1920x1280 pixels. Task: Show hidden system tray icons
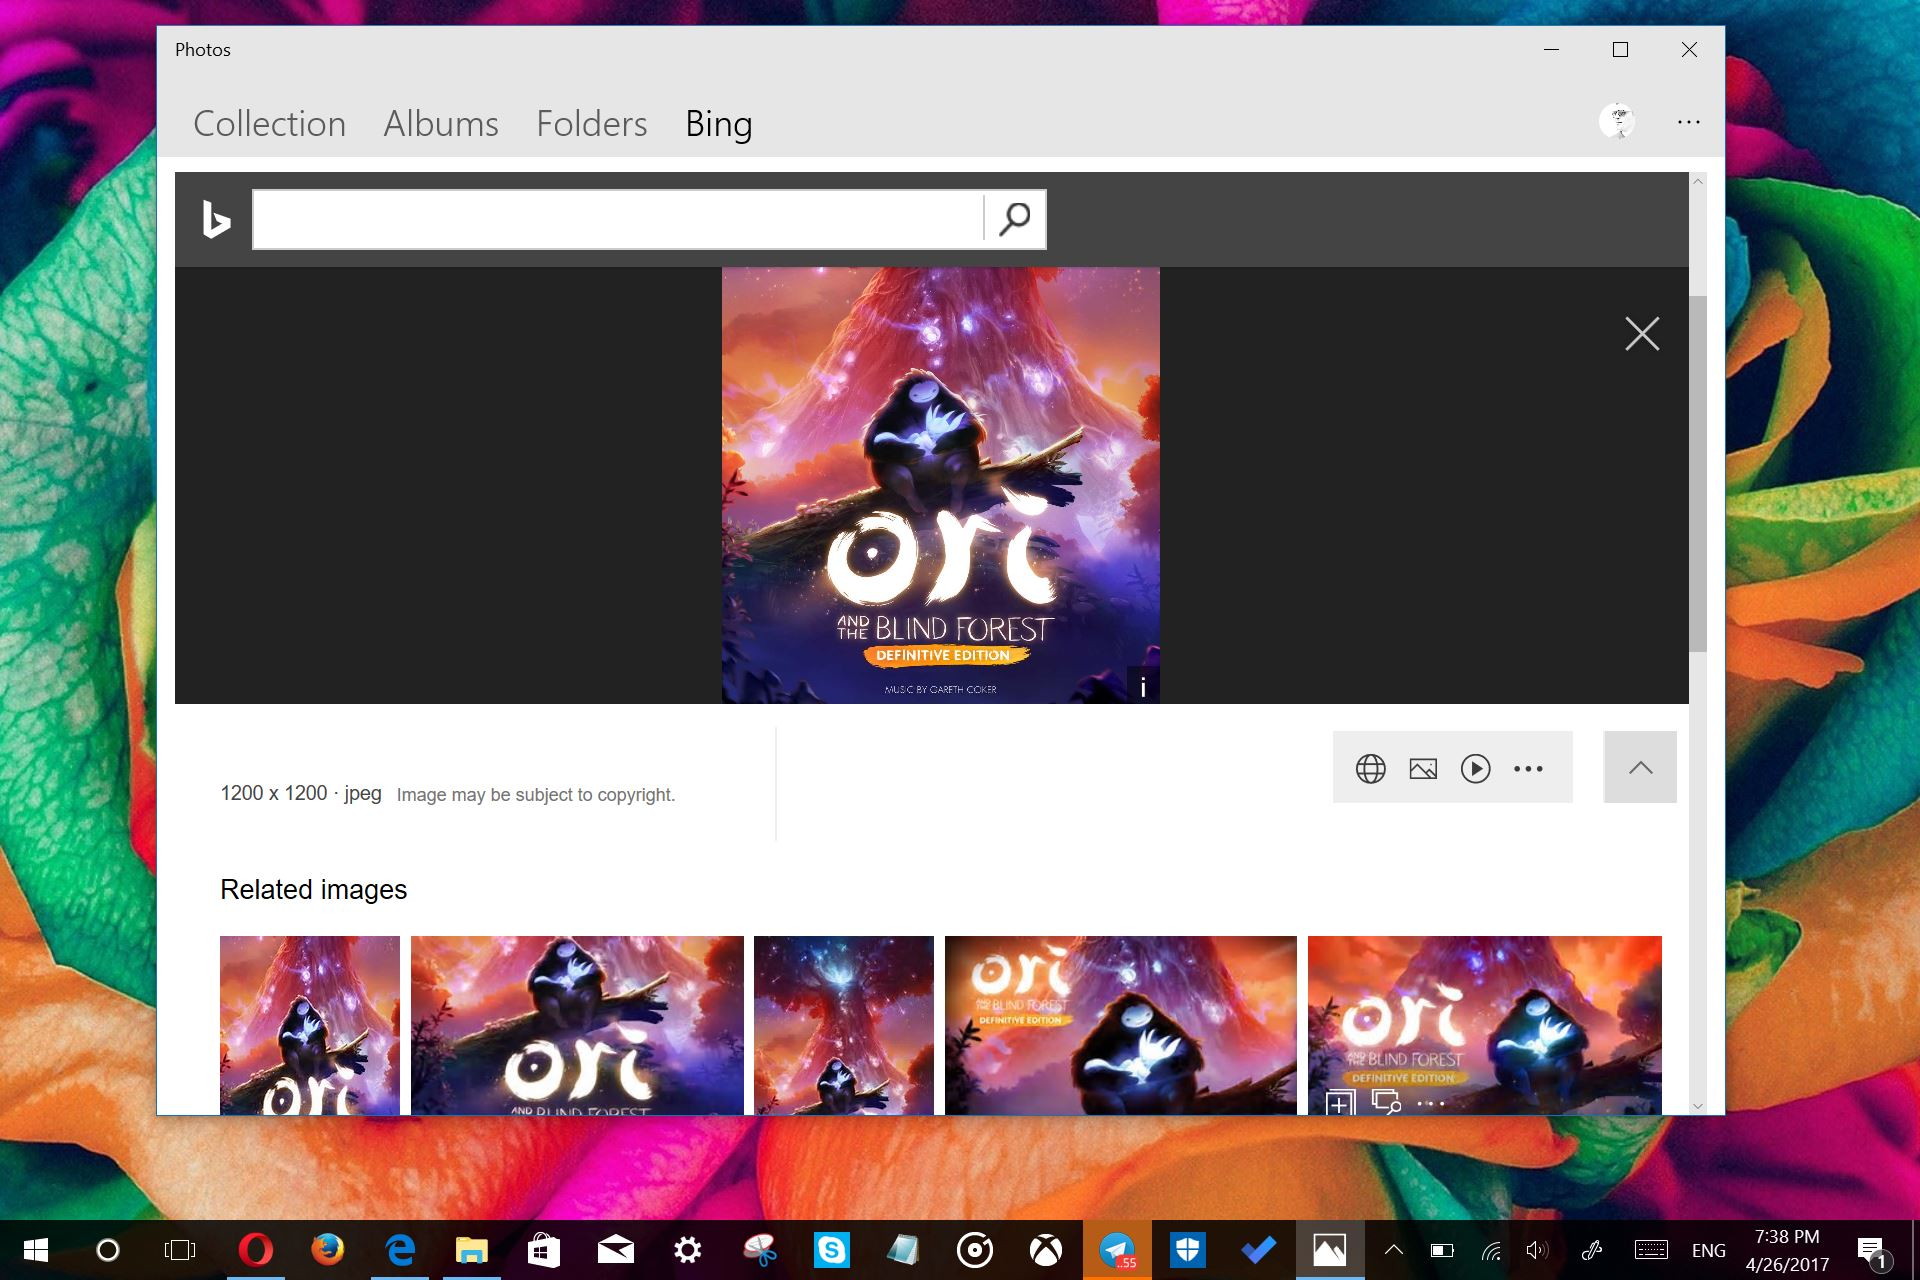pos(1393,1250)
